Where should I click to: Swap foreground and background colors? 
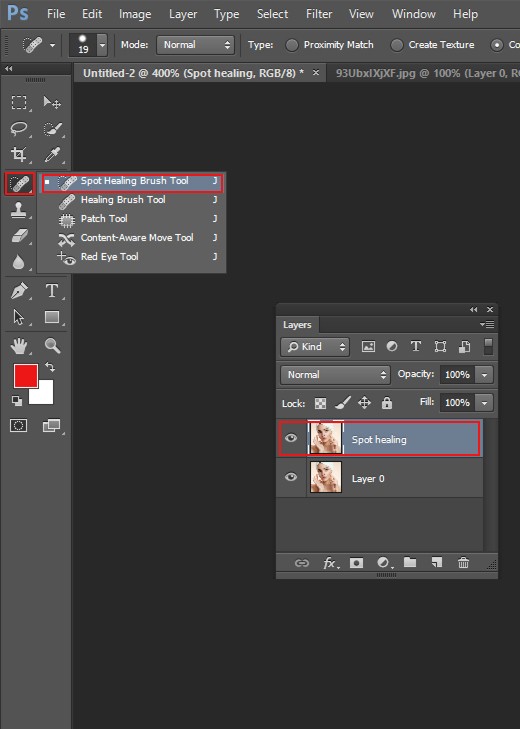(x=50, y=367)
